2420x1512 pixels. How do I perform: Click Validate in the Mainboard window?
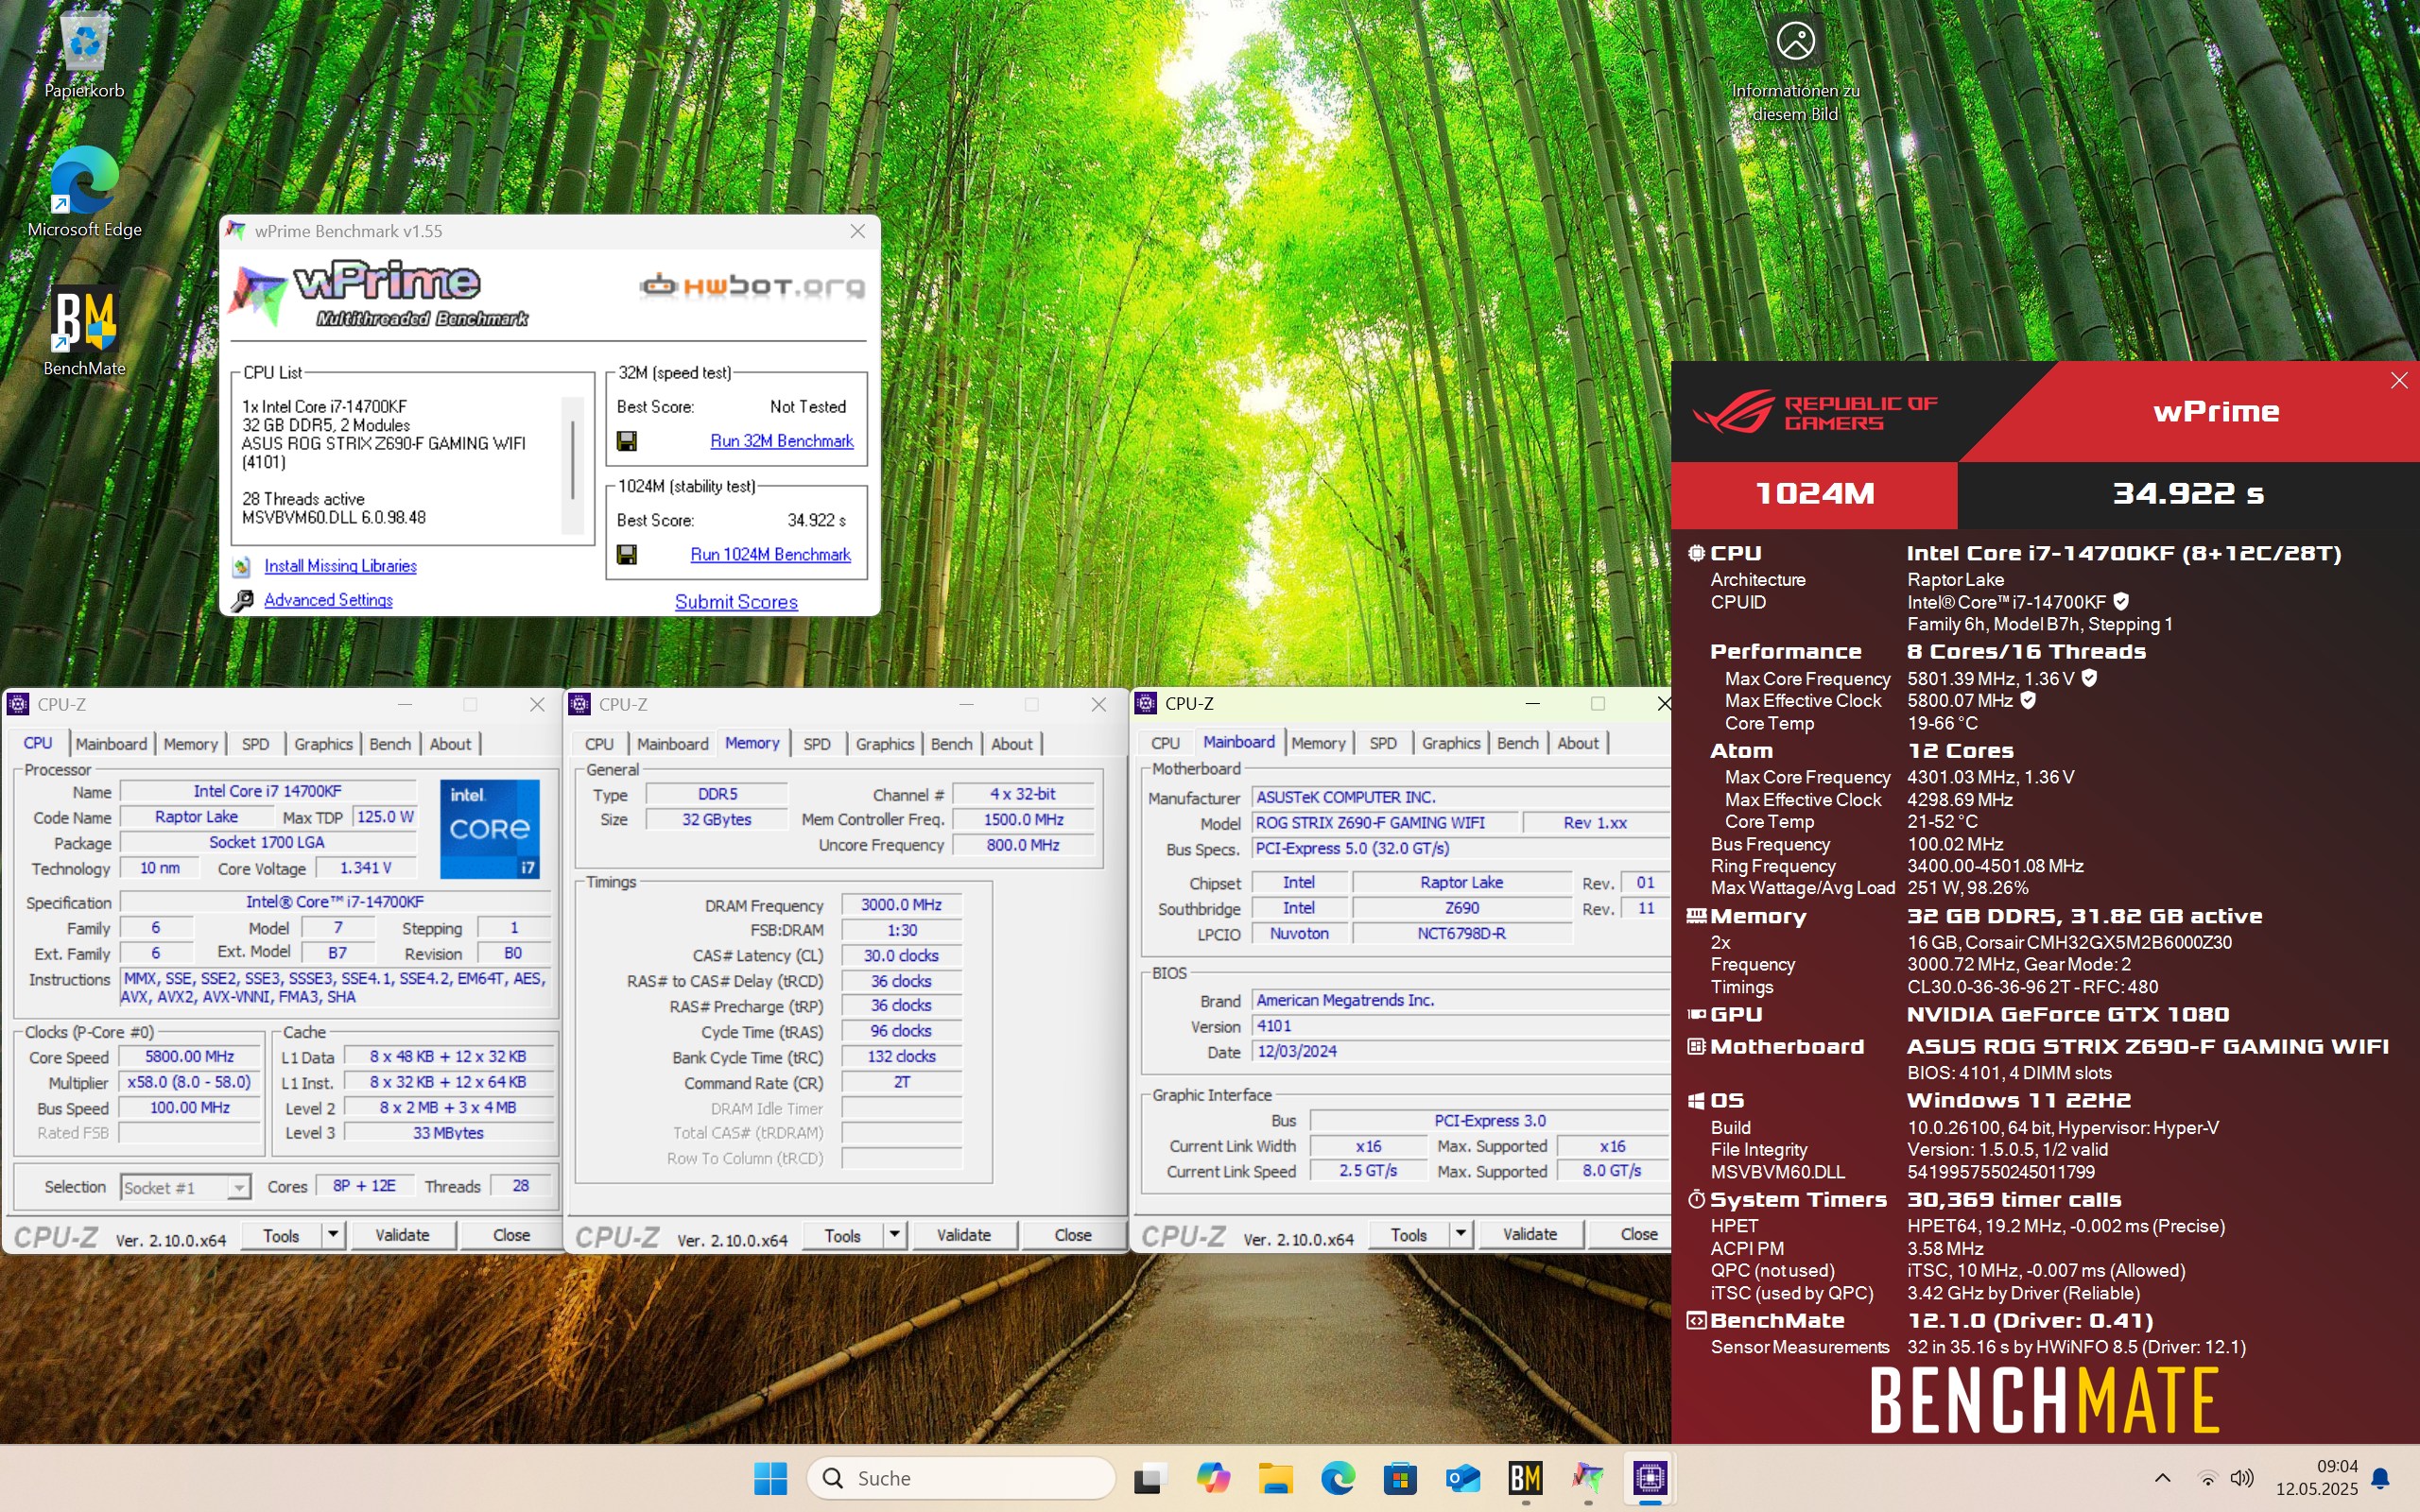tap(1530, 1234)
